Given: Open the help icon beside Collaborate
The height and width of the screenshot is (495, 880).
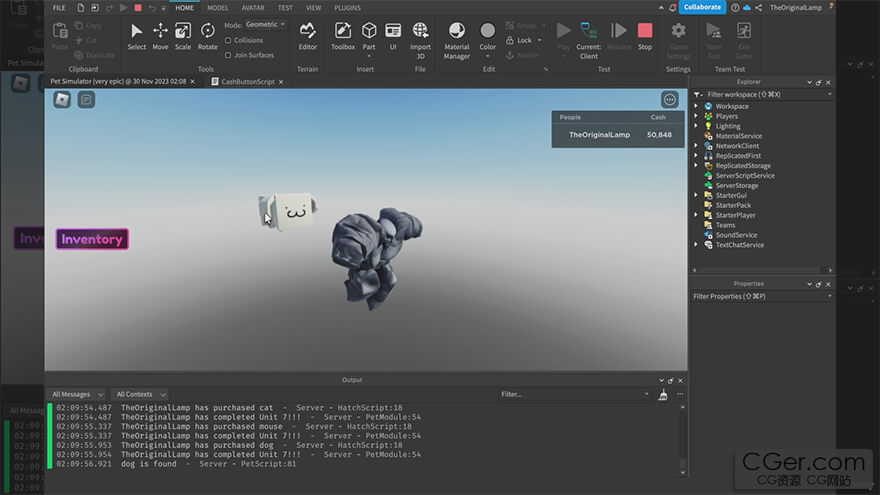Looking at the screenshot, I should point(735,8).
